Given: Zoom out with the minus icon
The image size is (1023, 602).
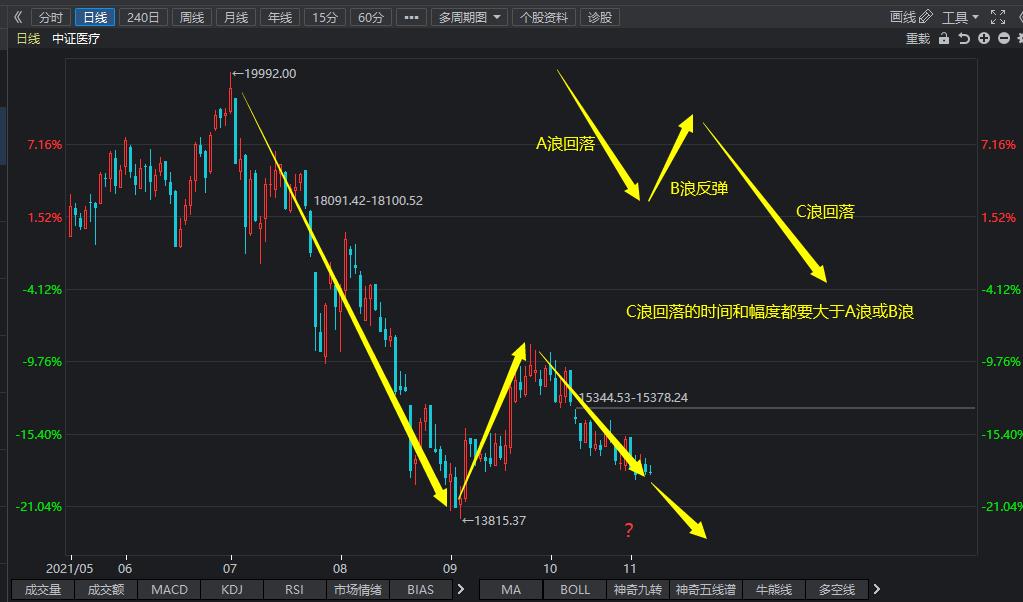Looking at the screenshot, I should (1003, 37).
